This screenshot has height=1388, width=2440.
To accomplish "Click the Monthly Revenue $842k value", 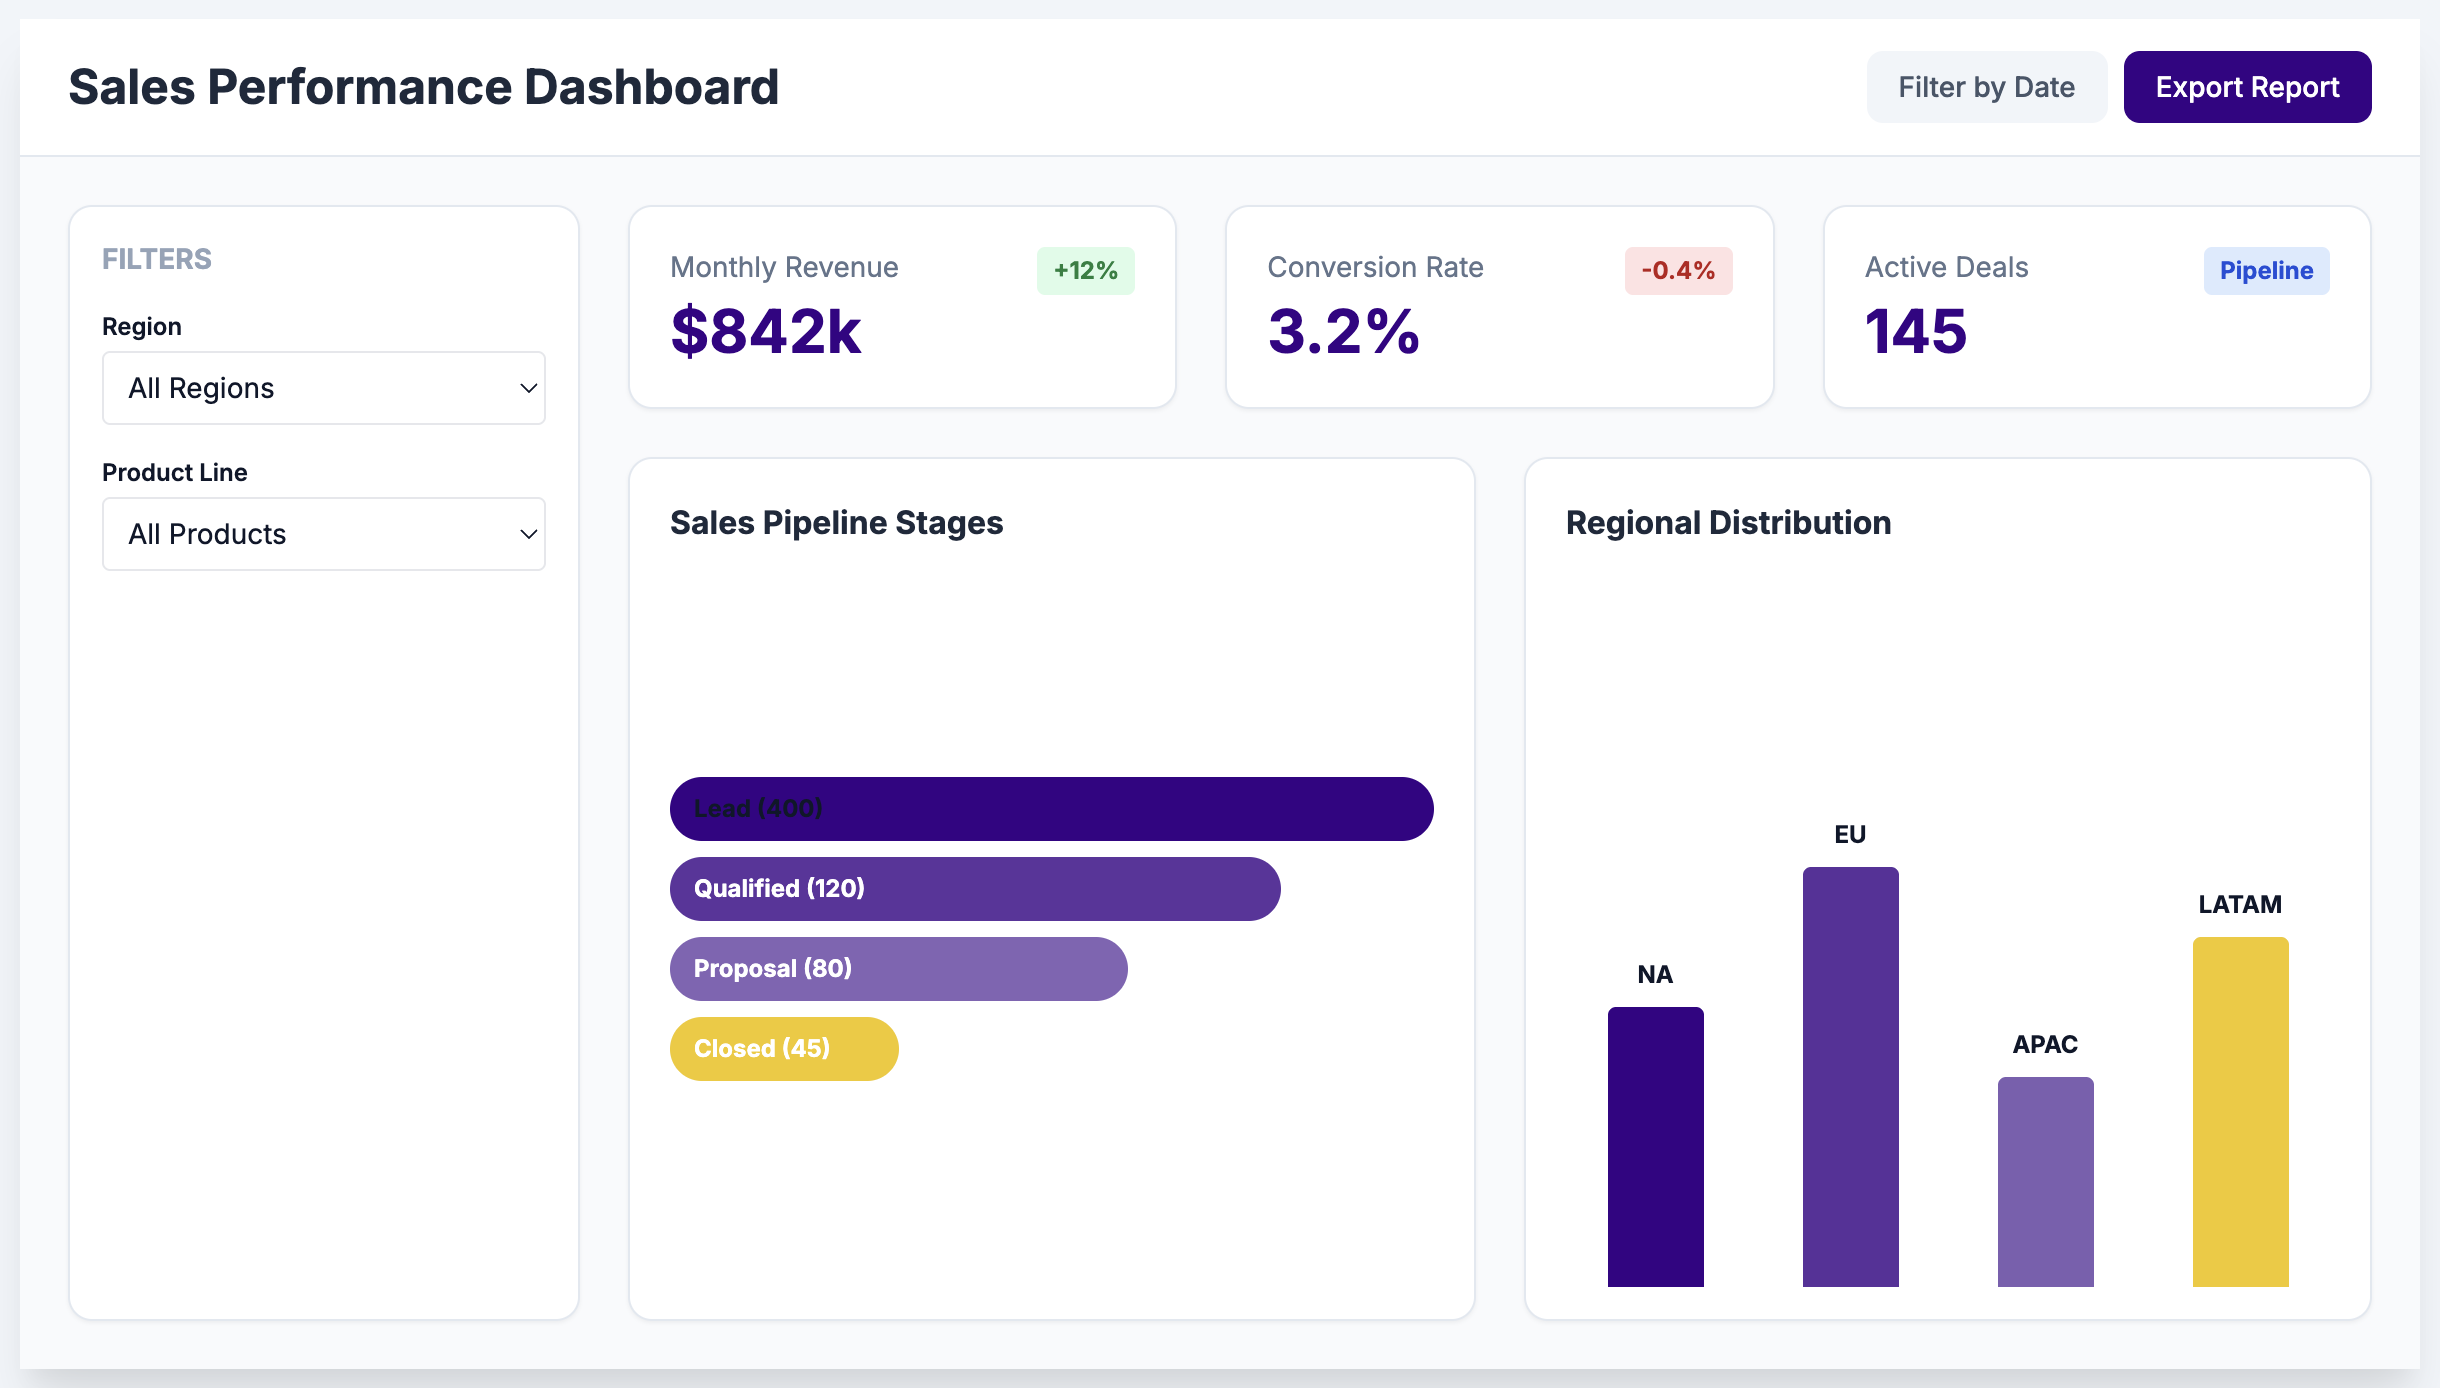I will pos(766,332).
